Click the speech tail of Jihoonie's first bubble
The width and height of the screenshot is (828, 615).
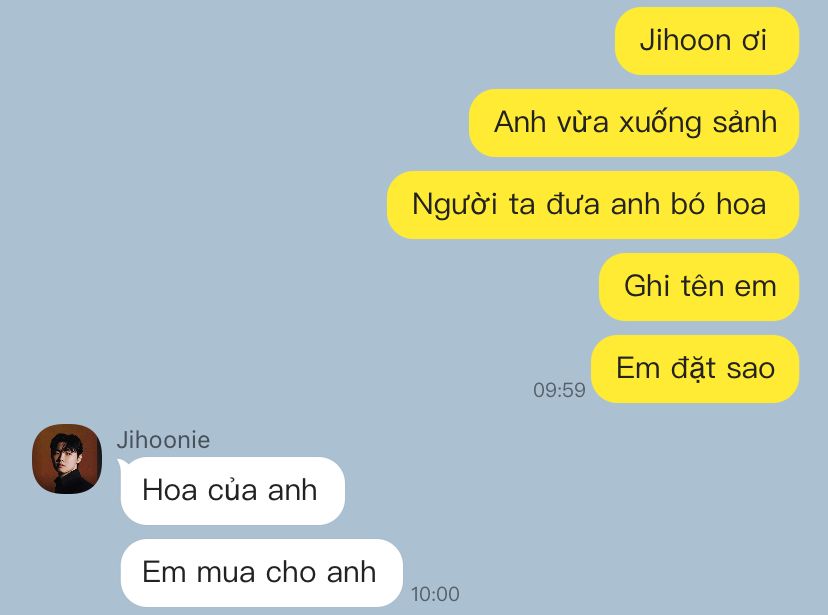point(123,465)
